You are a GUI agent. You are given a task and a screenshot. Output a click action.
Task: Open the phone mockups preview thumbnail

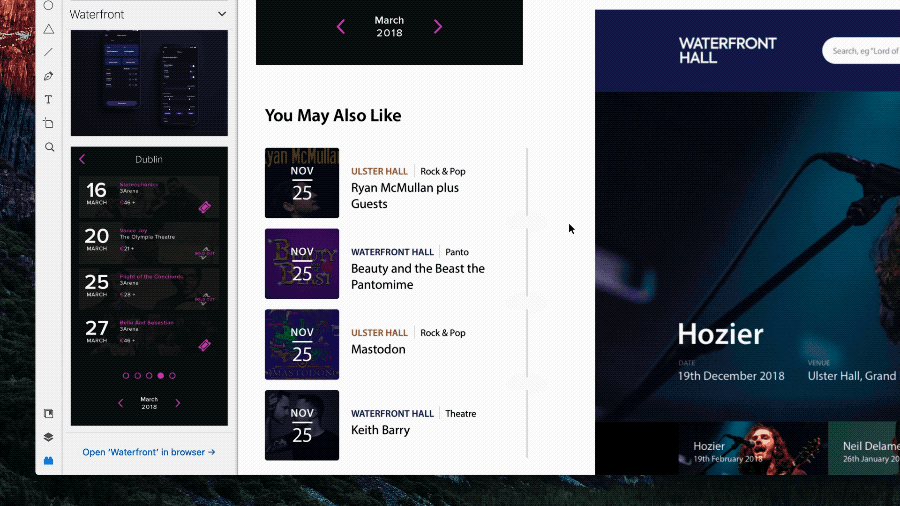(149, 83)
